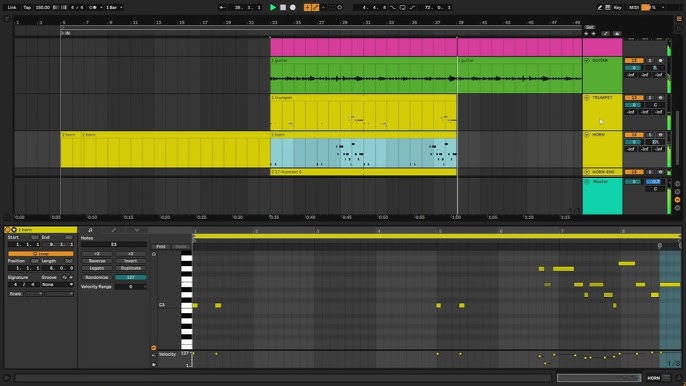Arm the GUITAR track for recording
686x386 pixels.
[660, 60]
